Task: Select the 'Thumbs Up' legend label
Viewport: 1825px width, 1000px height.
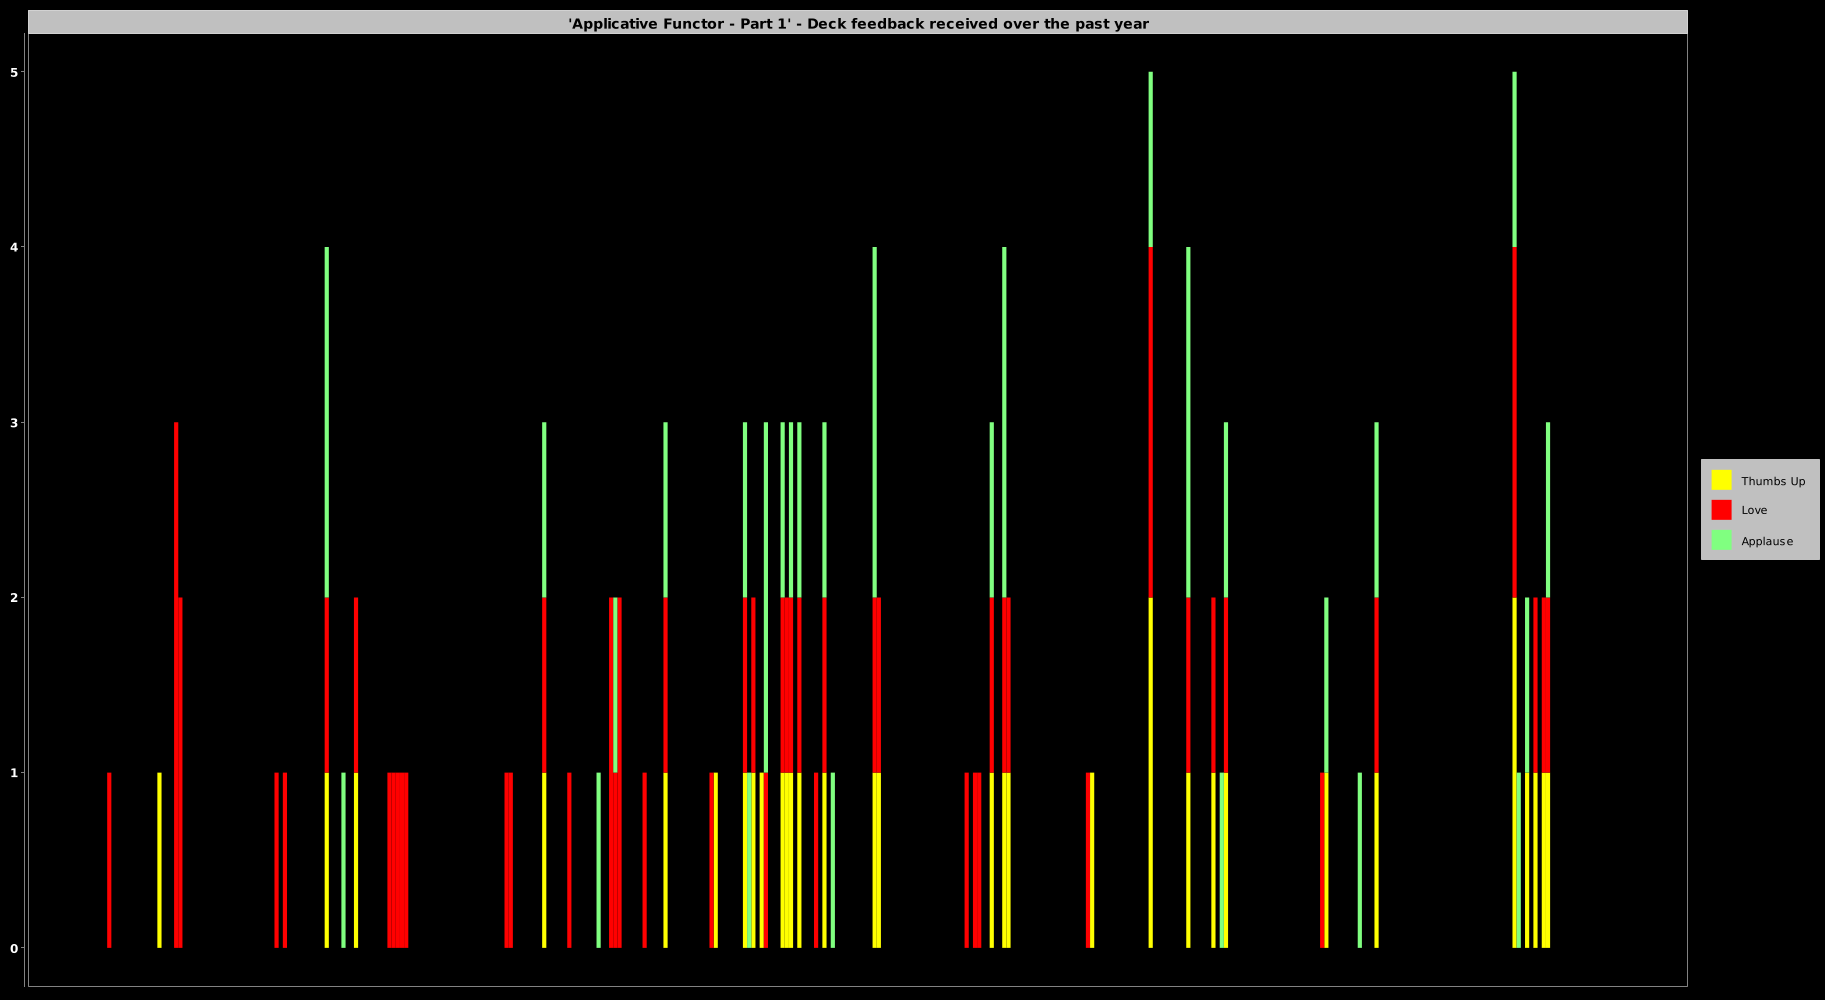Action: coord(1773,481)
